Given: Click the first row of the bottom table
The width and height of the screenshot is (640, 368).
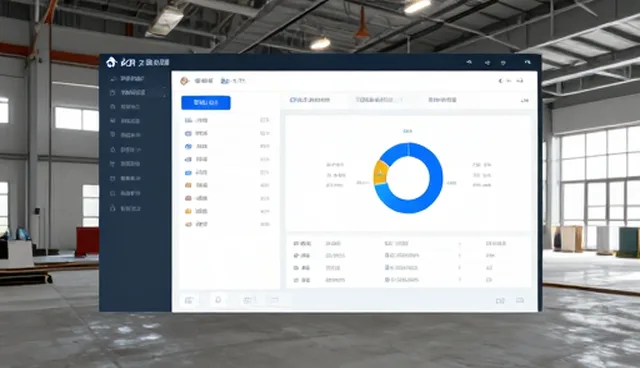Looking at the screenshot, I should 408,244.
